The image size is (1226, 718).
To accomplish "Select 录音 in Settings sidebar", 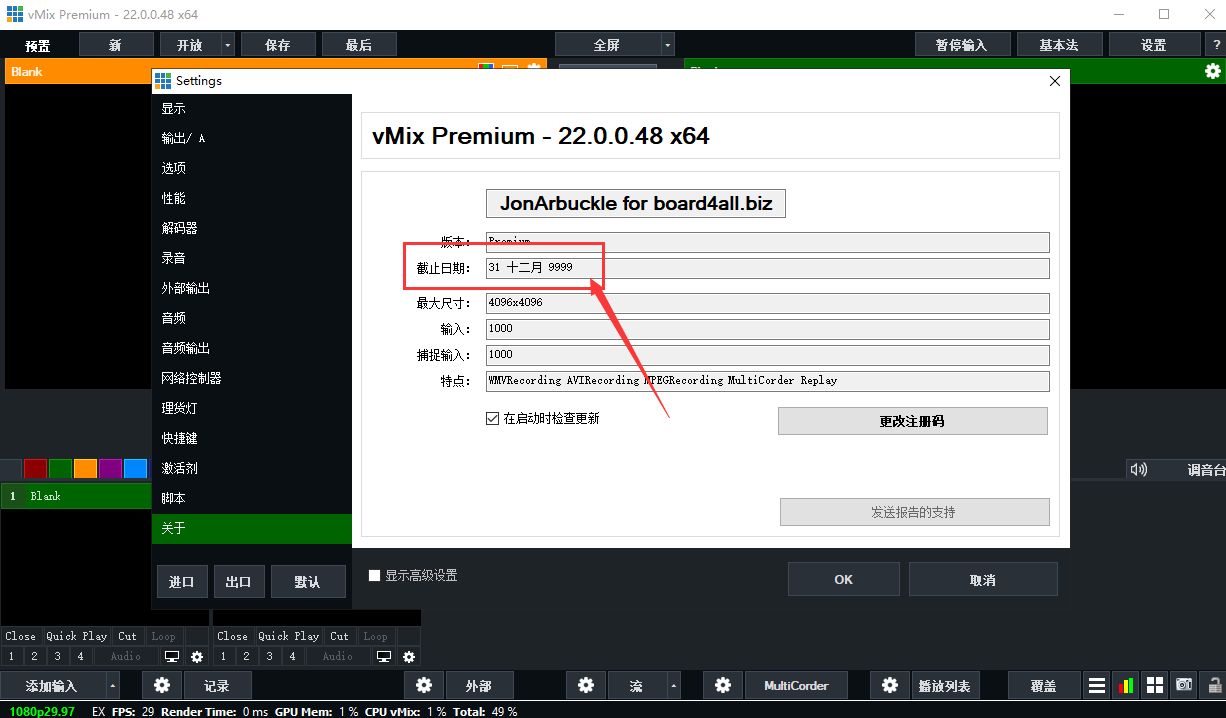I will point(252,259).
